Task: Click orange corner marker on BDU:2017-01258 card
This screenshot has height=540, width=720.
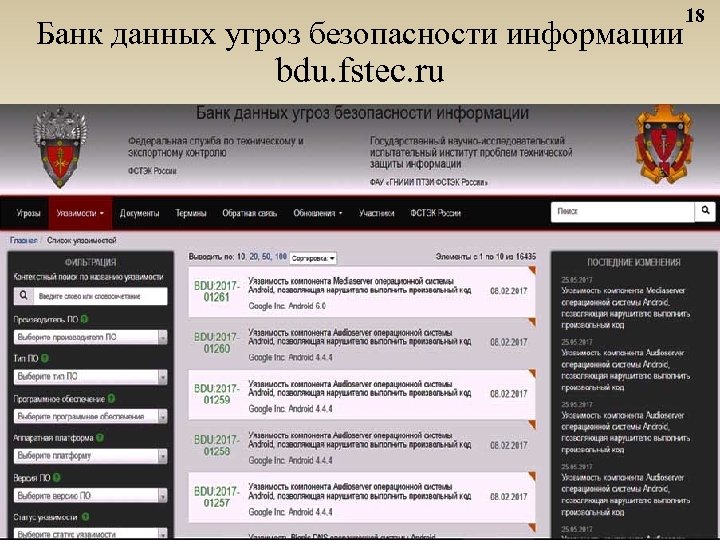Action: click(532, 425)
